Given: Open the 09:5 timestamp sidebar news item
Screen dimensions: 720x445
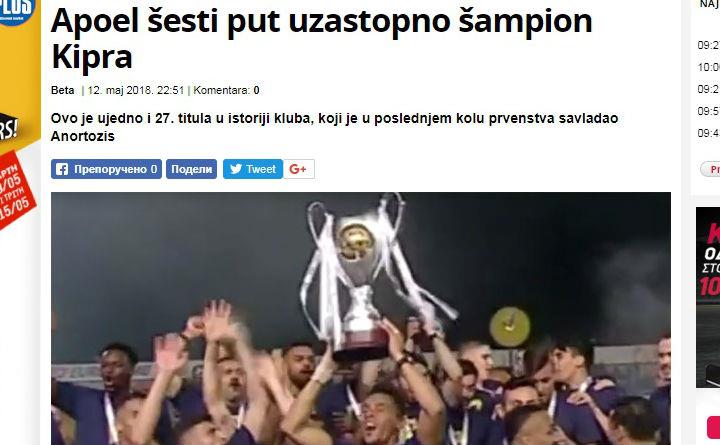Looking at the screenshot, I should [709, 111].
